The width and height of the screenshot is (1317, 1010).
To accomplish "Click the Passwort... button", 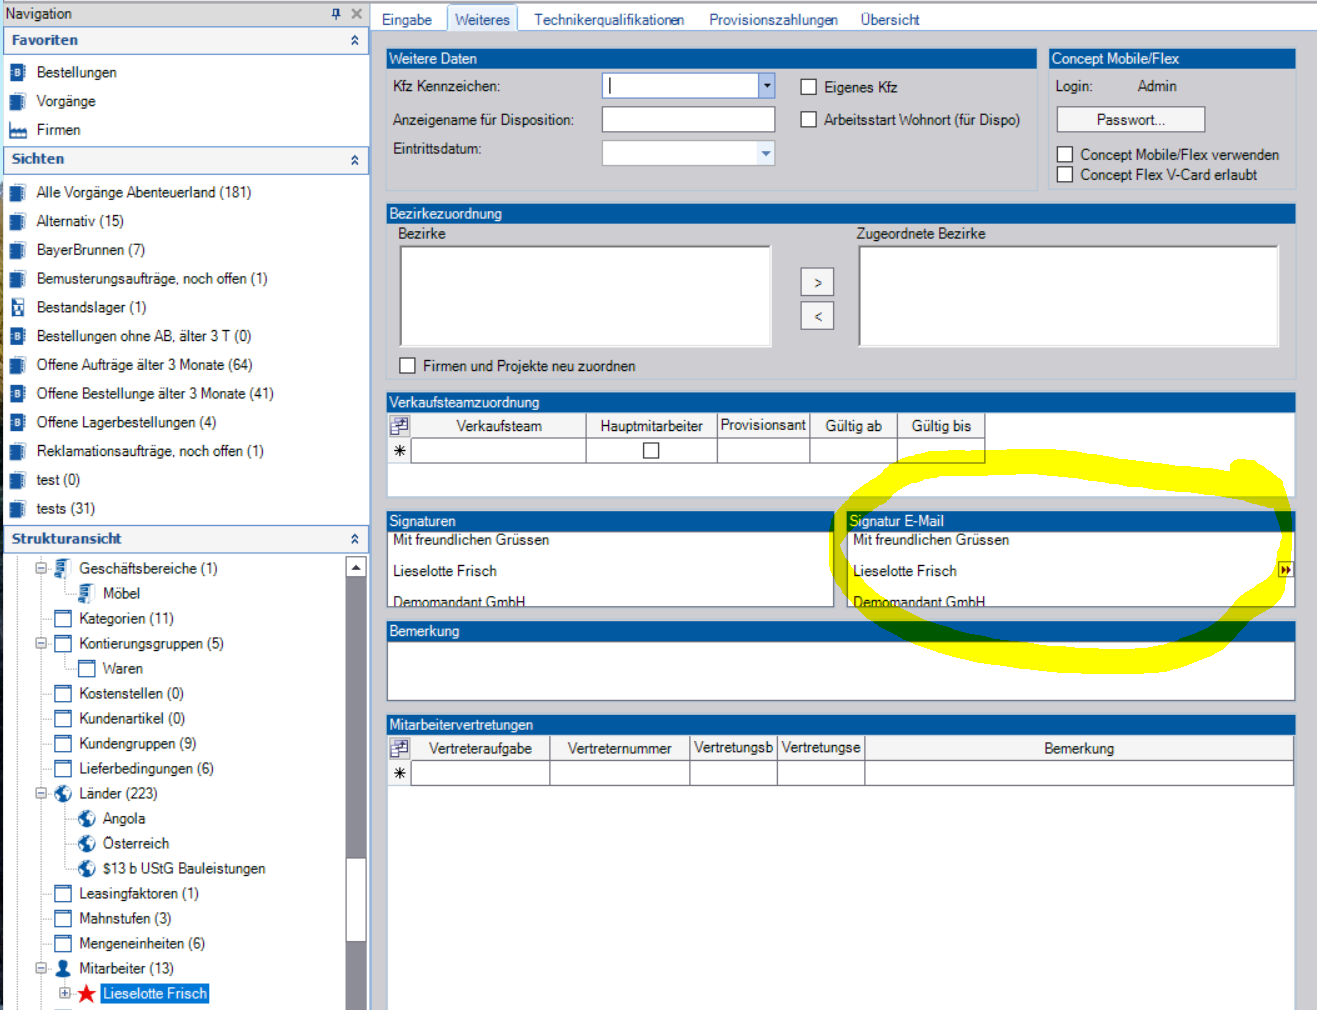I will click(x=1130, y=120).
